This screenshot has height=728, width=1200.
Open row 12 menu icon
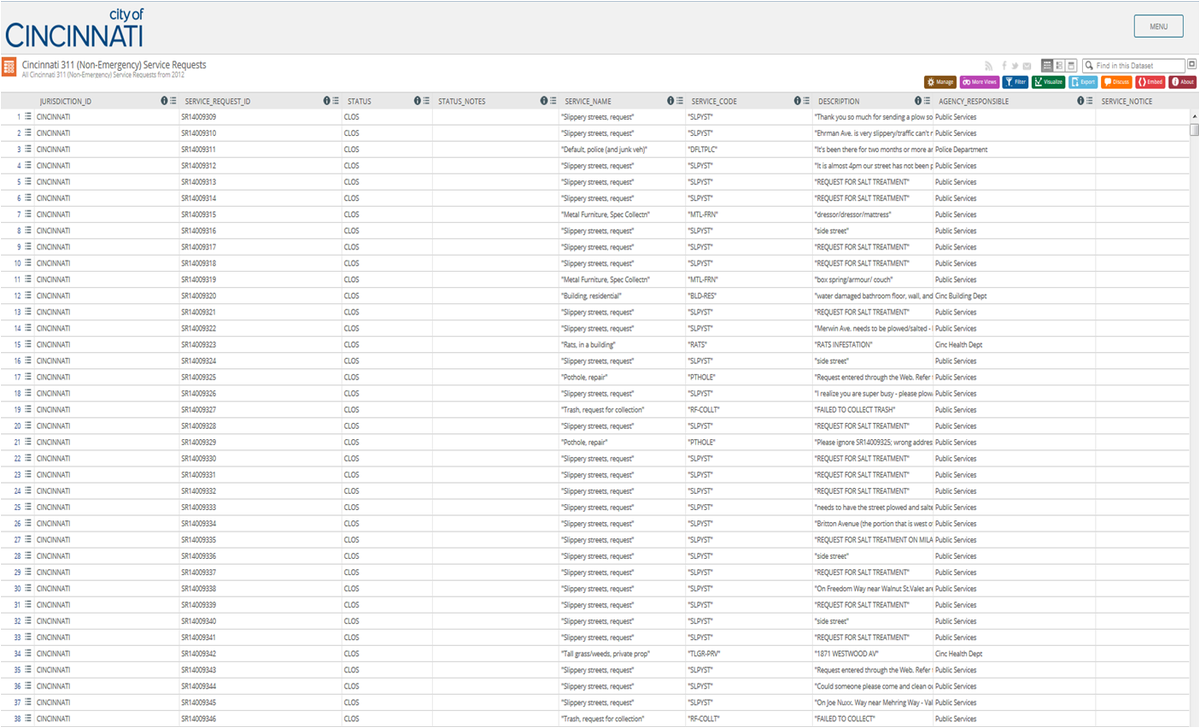(x=28, y=295)
